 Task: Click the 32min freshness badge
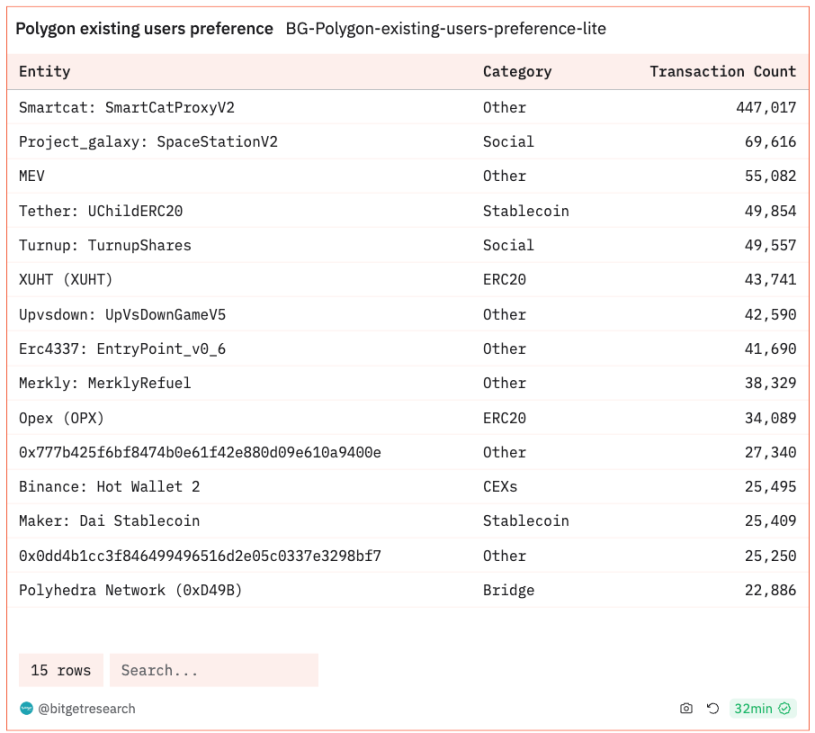[x=754, y=708]
